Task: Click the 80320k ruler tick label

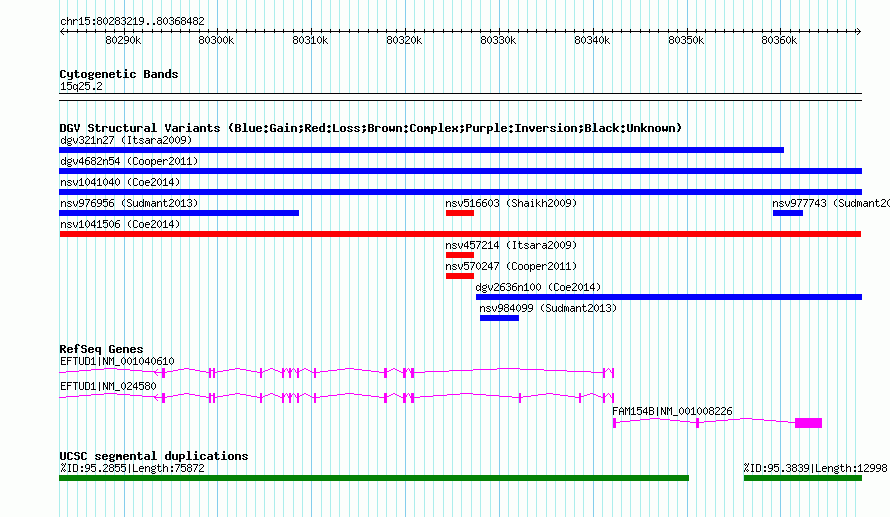Action: [404, 40]
